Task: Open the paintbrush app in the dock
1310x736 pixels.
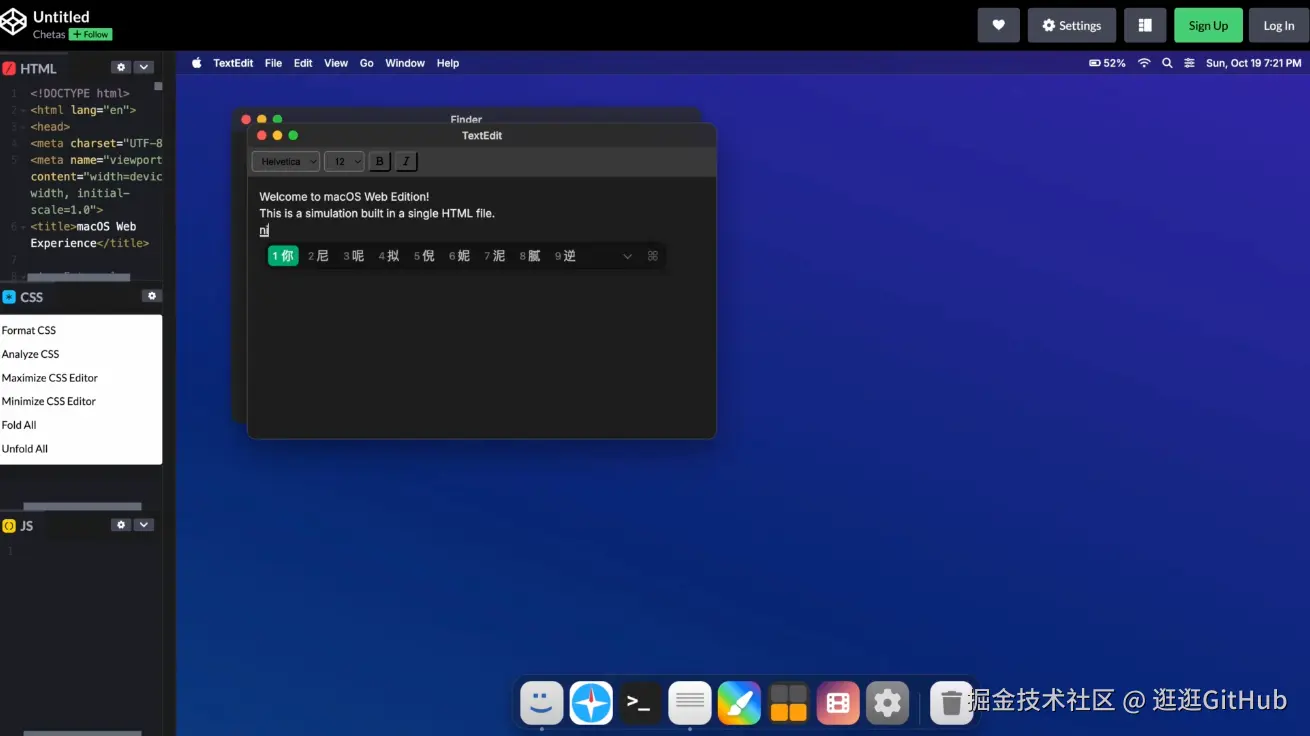Action: point(739,703)
